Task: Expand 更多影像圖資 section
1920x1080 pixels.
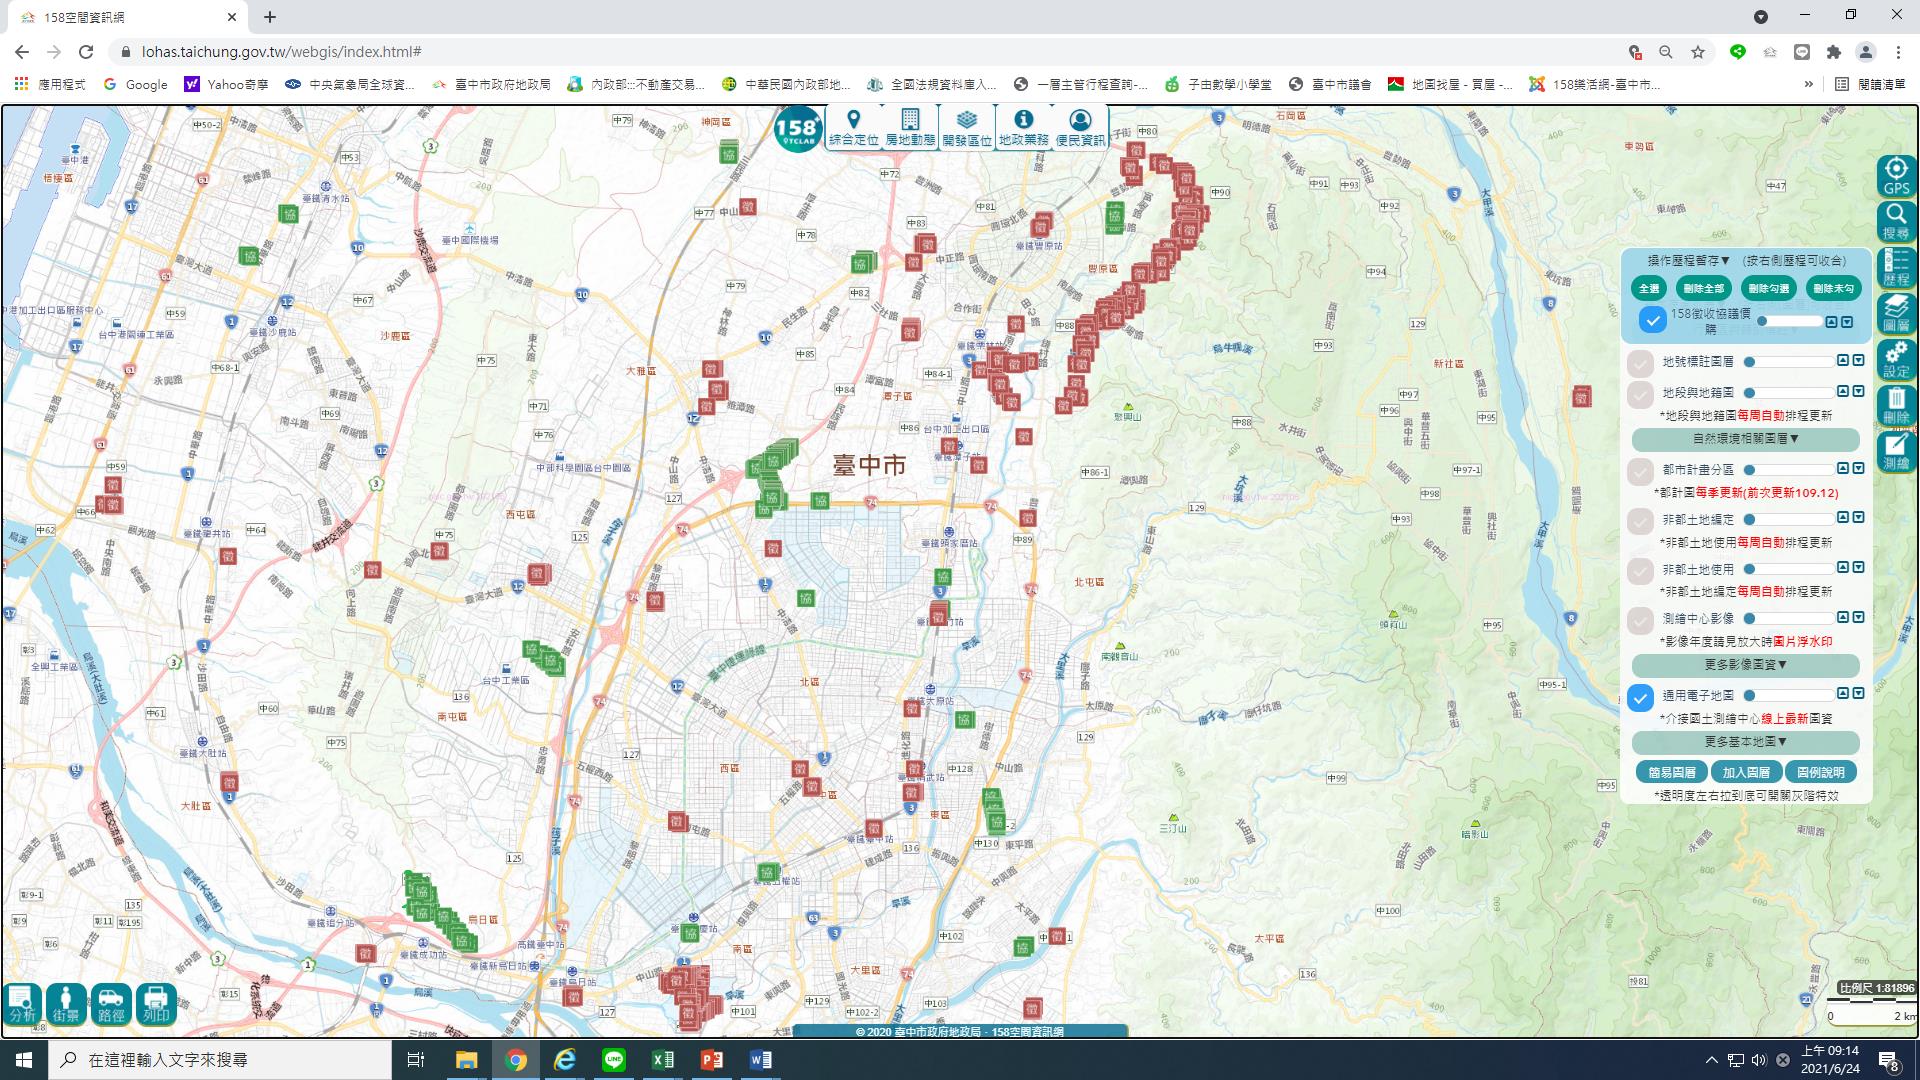Action: [x=1745, y=665]
